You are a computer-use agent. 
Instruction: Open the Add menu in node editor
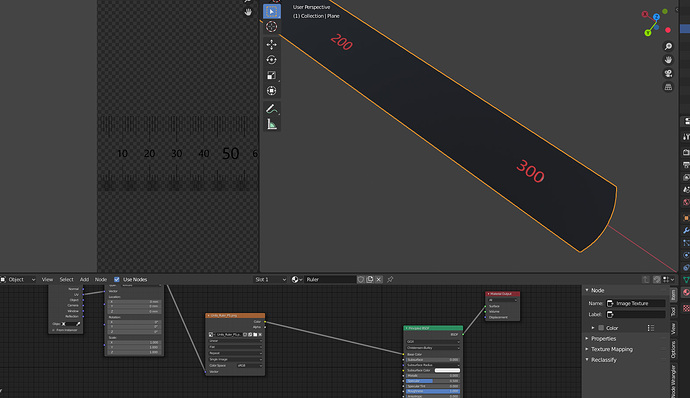tap(84, 280)
